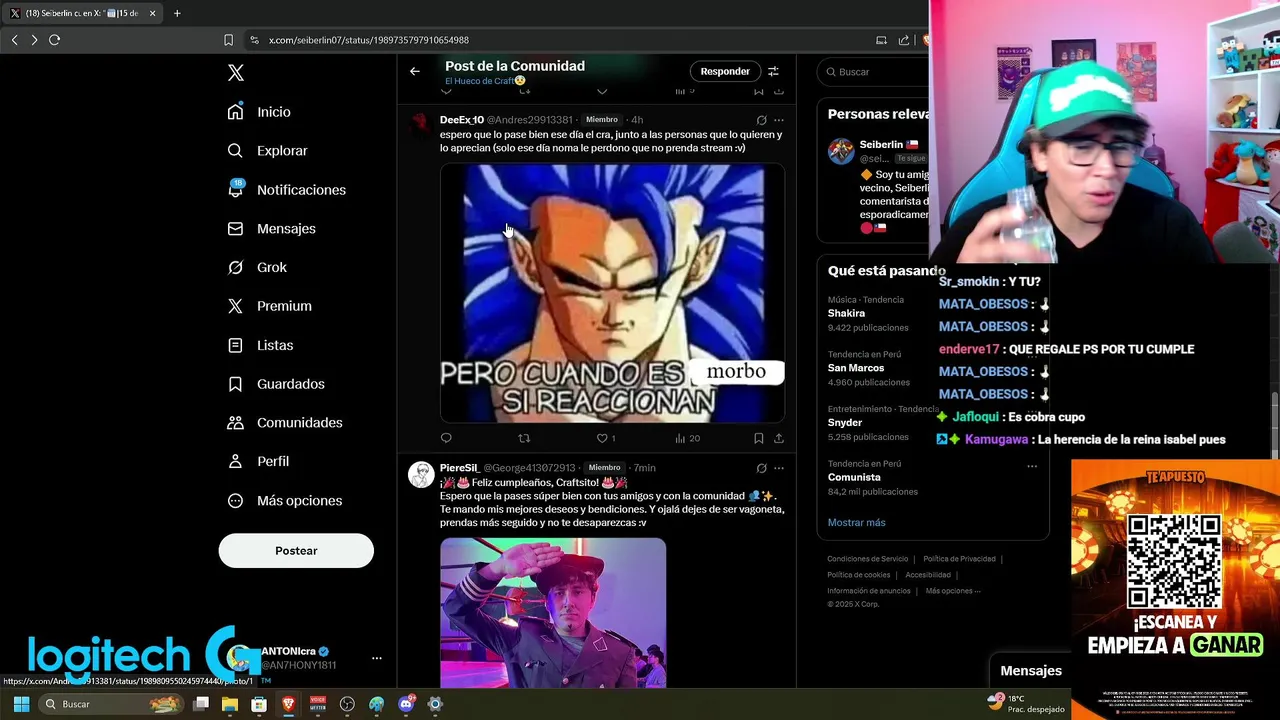Open El Hueco de Craft community link
The width and height of the screenshot is (1280, 720).
coord(485,81)
